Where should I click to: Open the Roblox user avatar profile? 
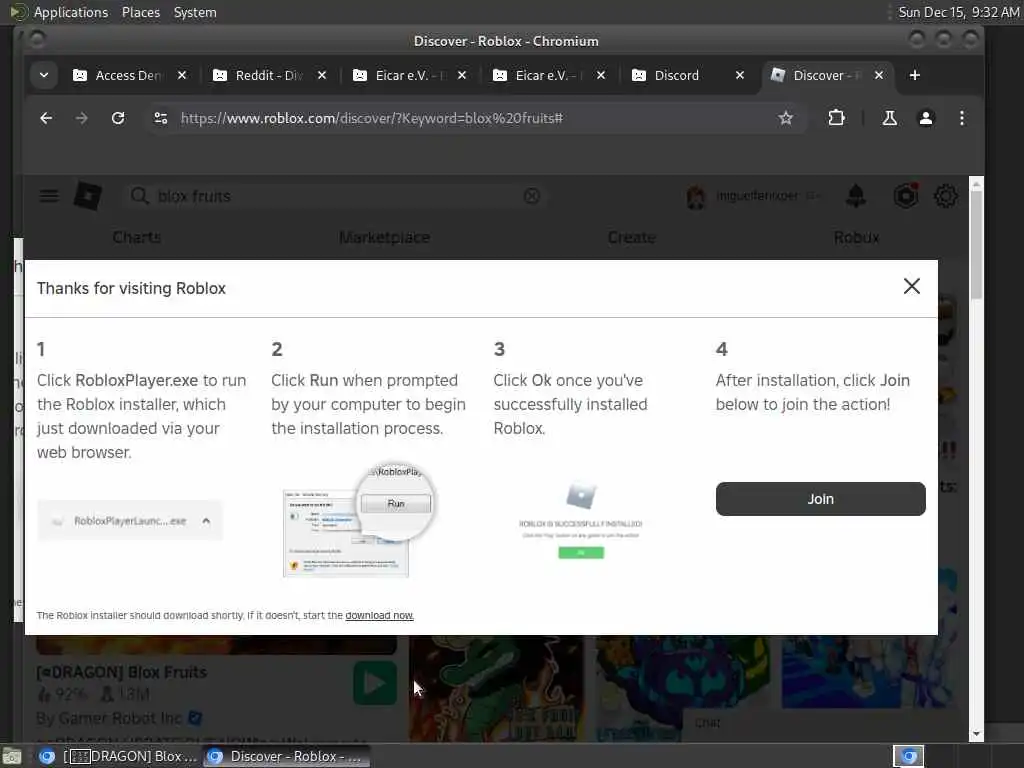click(696, 196)
